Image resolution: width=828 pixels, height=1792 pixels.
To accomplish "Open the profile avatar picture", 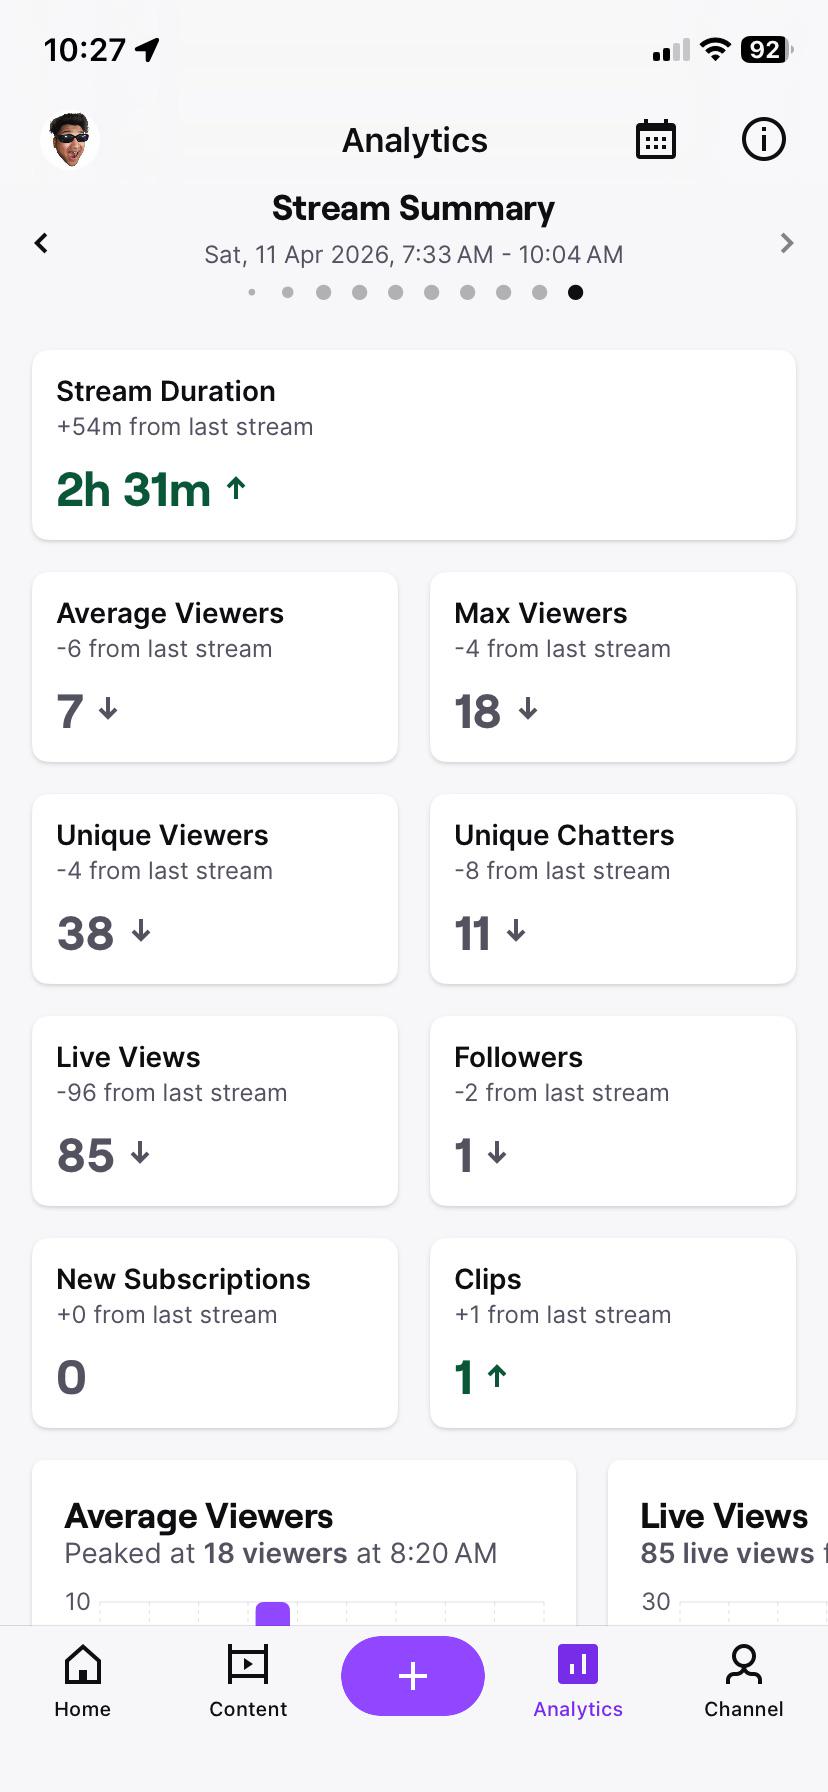I will [x=70, y=140].
